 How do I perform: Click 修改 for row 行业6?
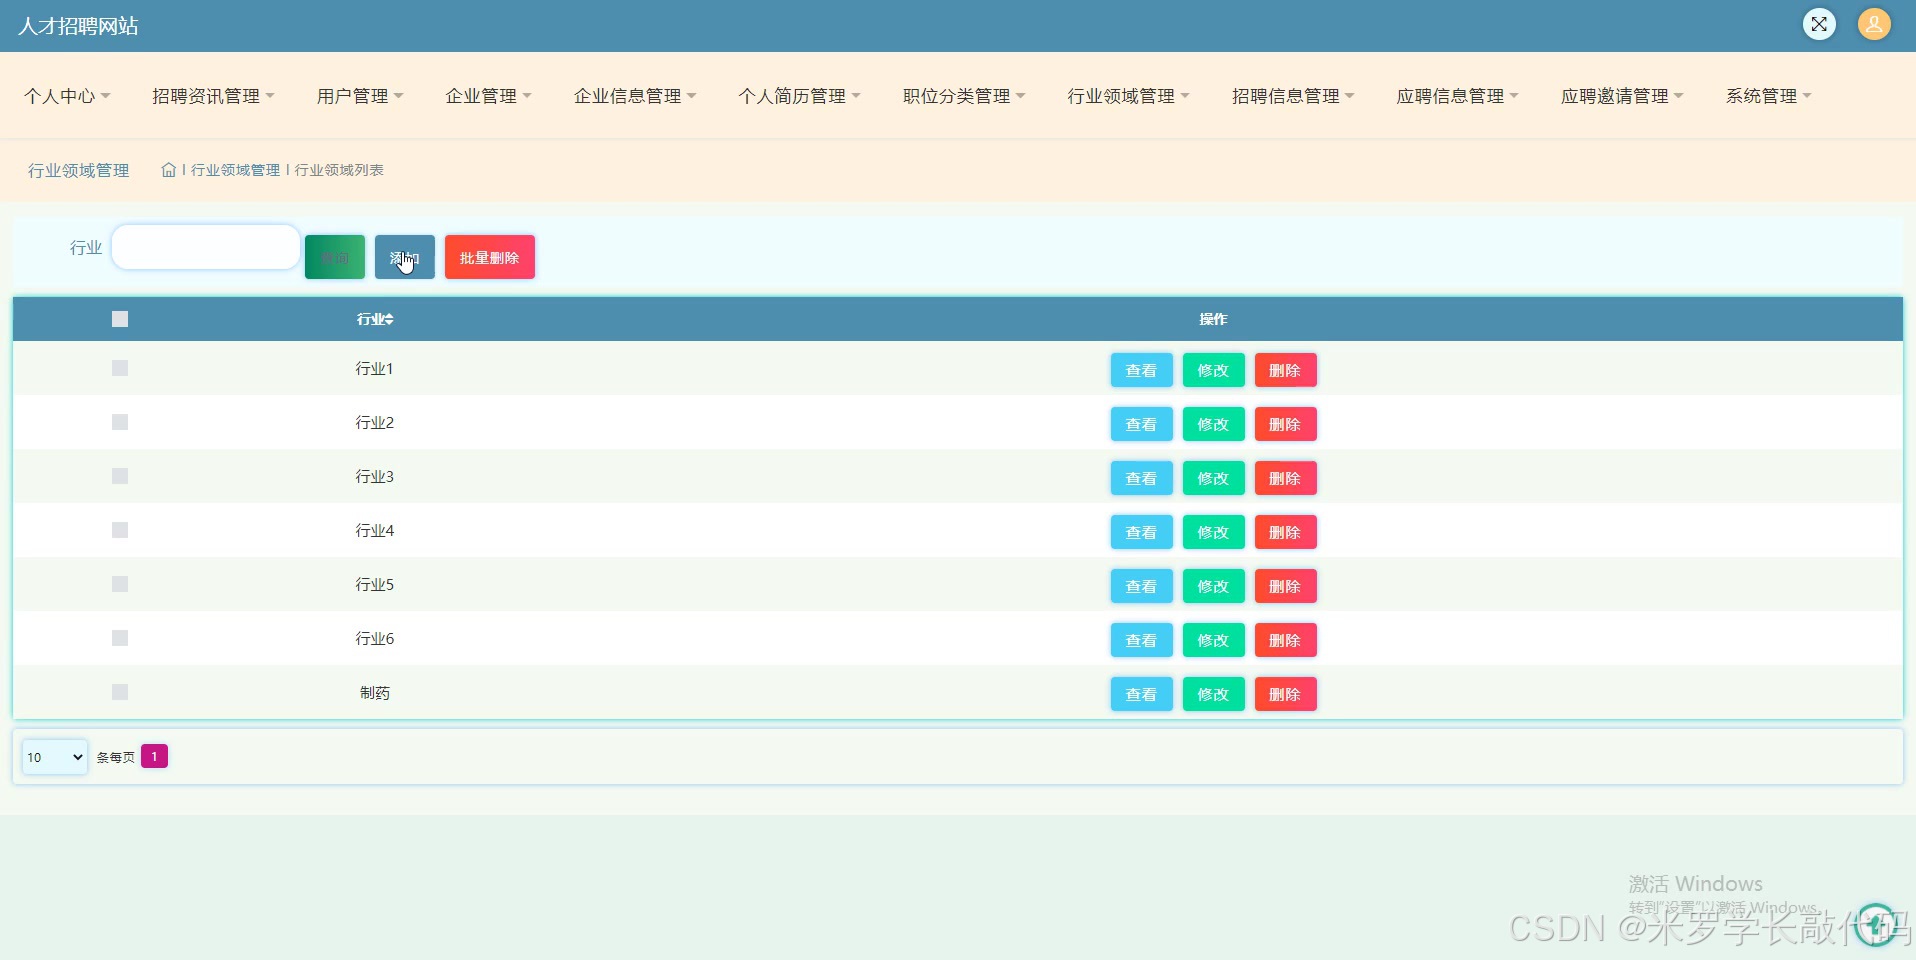(1213, 640)
